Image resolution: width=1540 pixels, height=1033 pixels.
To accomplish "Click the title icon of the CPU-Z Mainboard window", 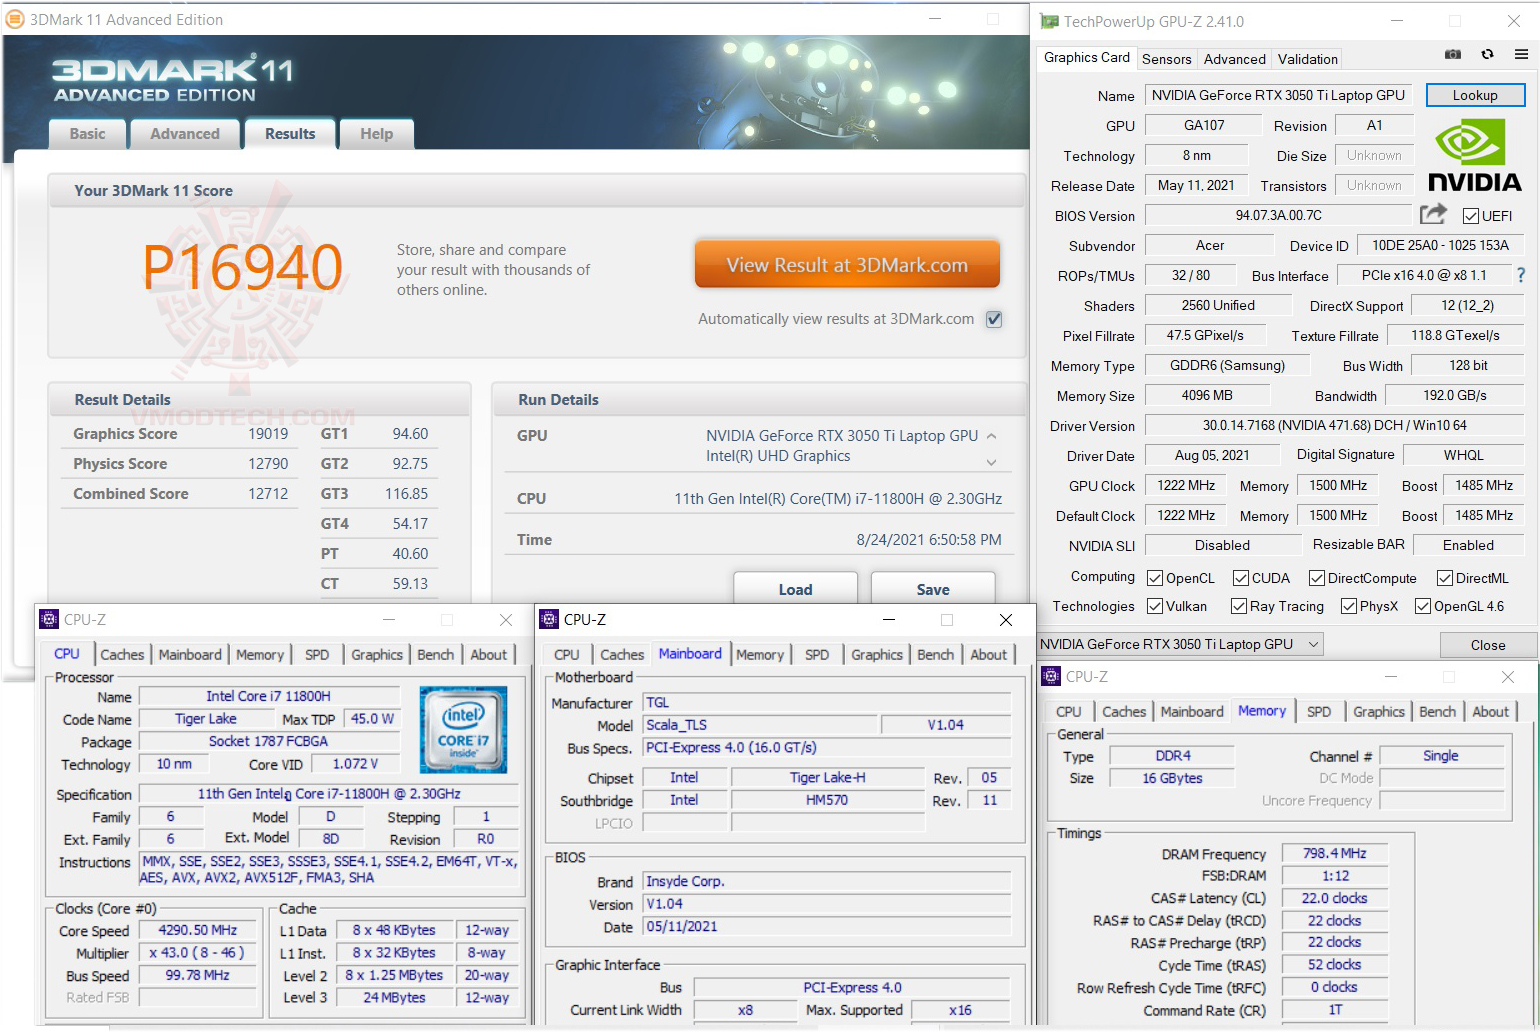I will click(x=549, y=620).
